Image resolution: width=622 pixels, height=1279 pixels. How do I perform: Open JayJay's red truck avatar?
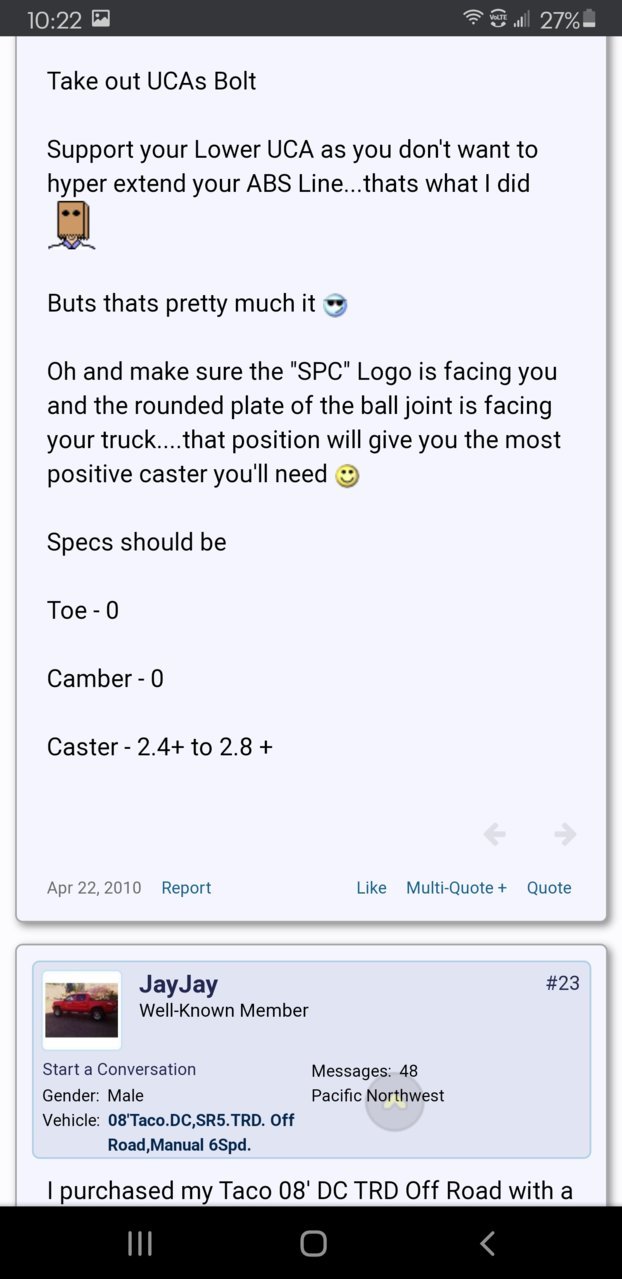[x=82, y=1010]
